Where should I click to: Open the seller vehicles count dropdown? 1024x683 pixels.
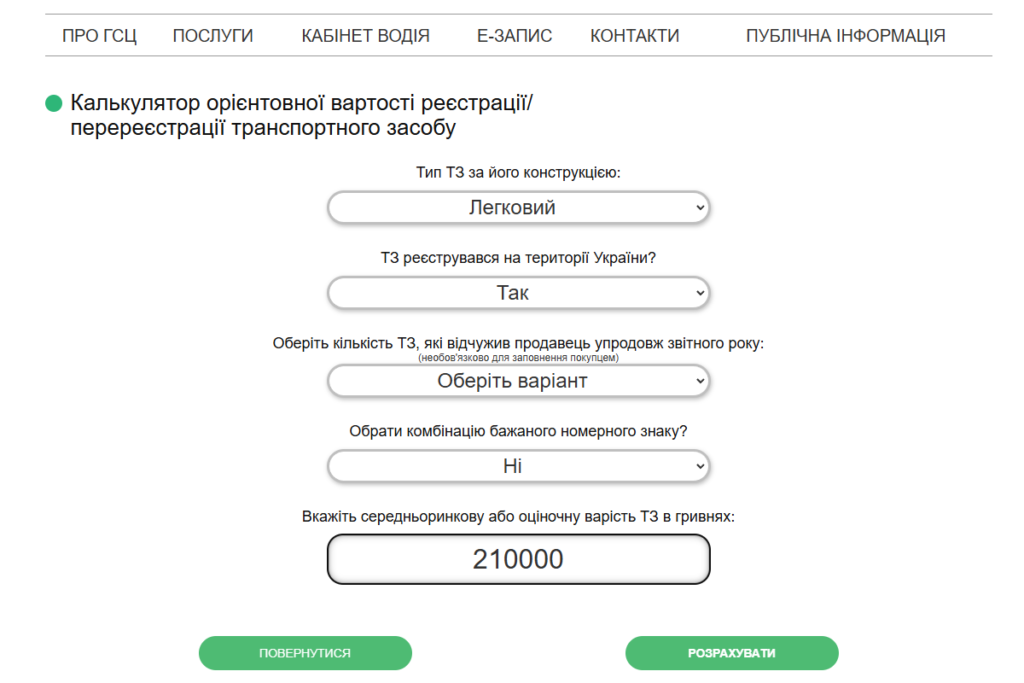click(x=518, y=381)
